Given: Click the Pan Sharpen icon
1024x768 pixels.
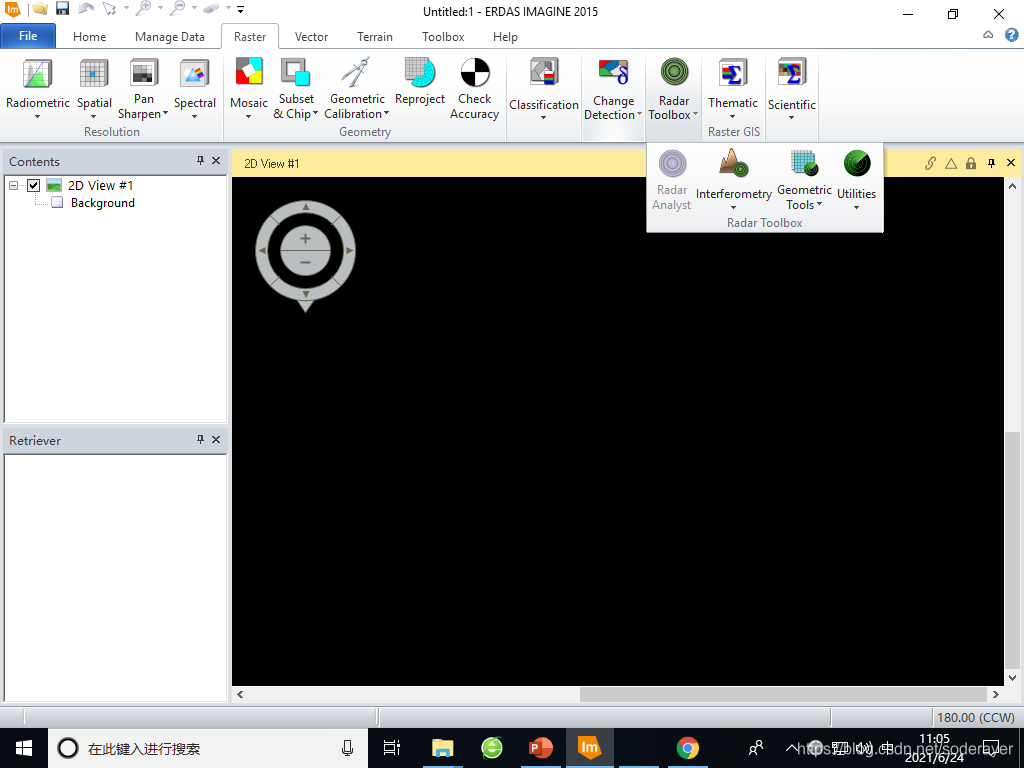Looking at the screenshot, I should pyautogui.click(x=143, y=72).
